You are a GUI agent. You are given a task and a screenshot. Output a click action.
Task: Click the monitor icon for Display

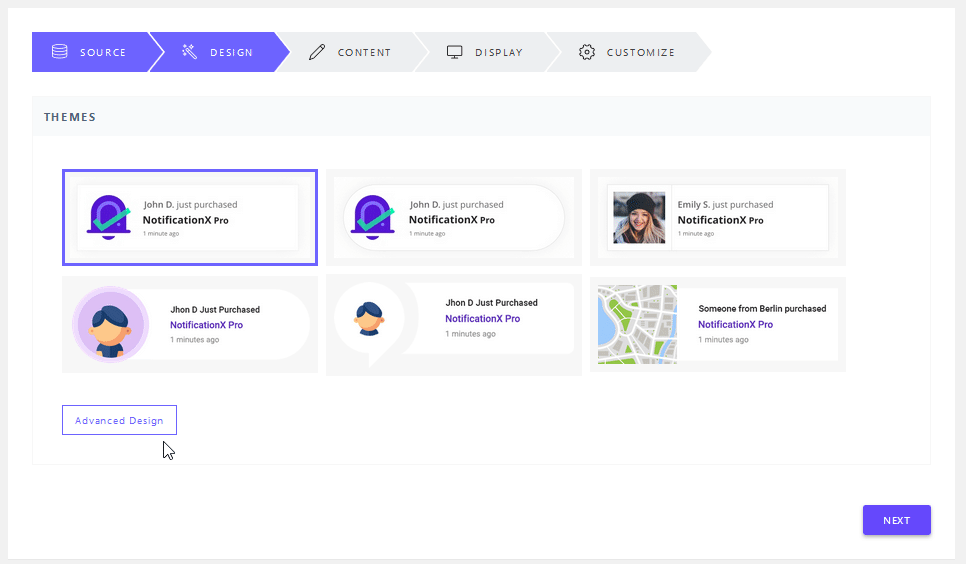[455, 52]
